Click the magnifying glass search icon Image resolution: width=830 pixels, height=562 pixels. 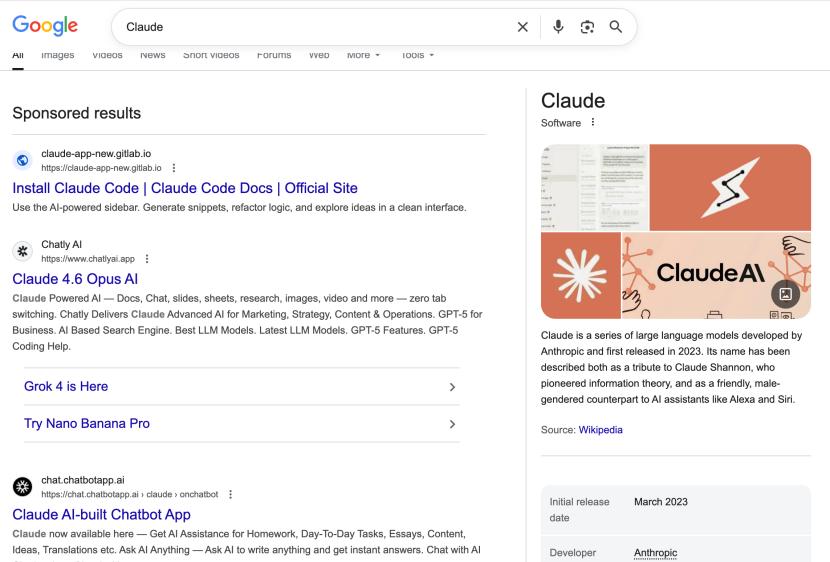point(617,27)
